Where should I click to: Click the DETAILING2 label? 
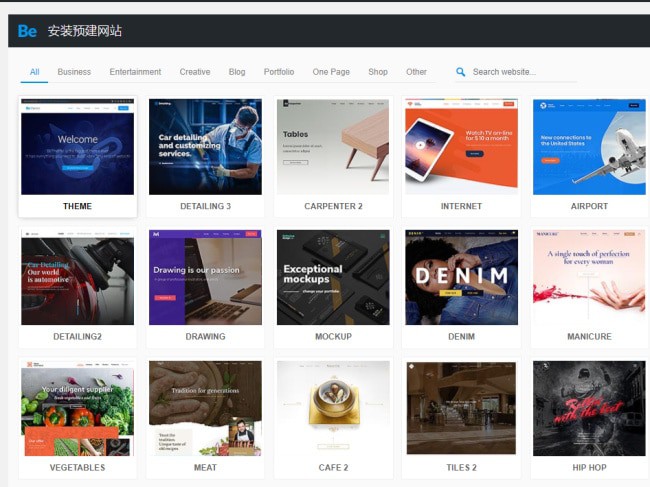[78, 337]
